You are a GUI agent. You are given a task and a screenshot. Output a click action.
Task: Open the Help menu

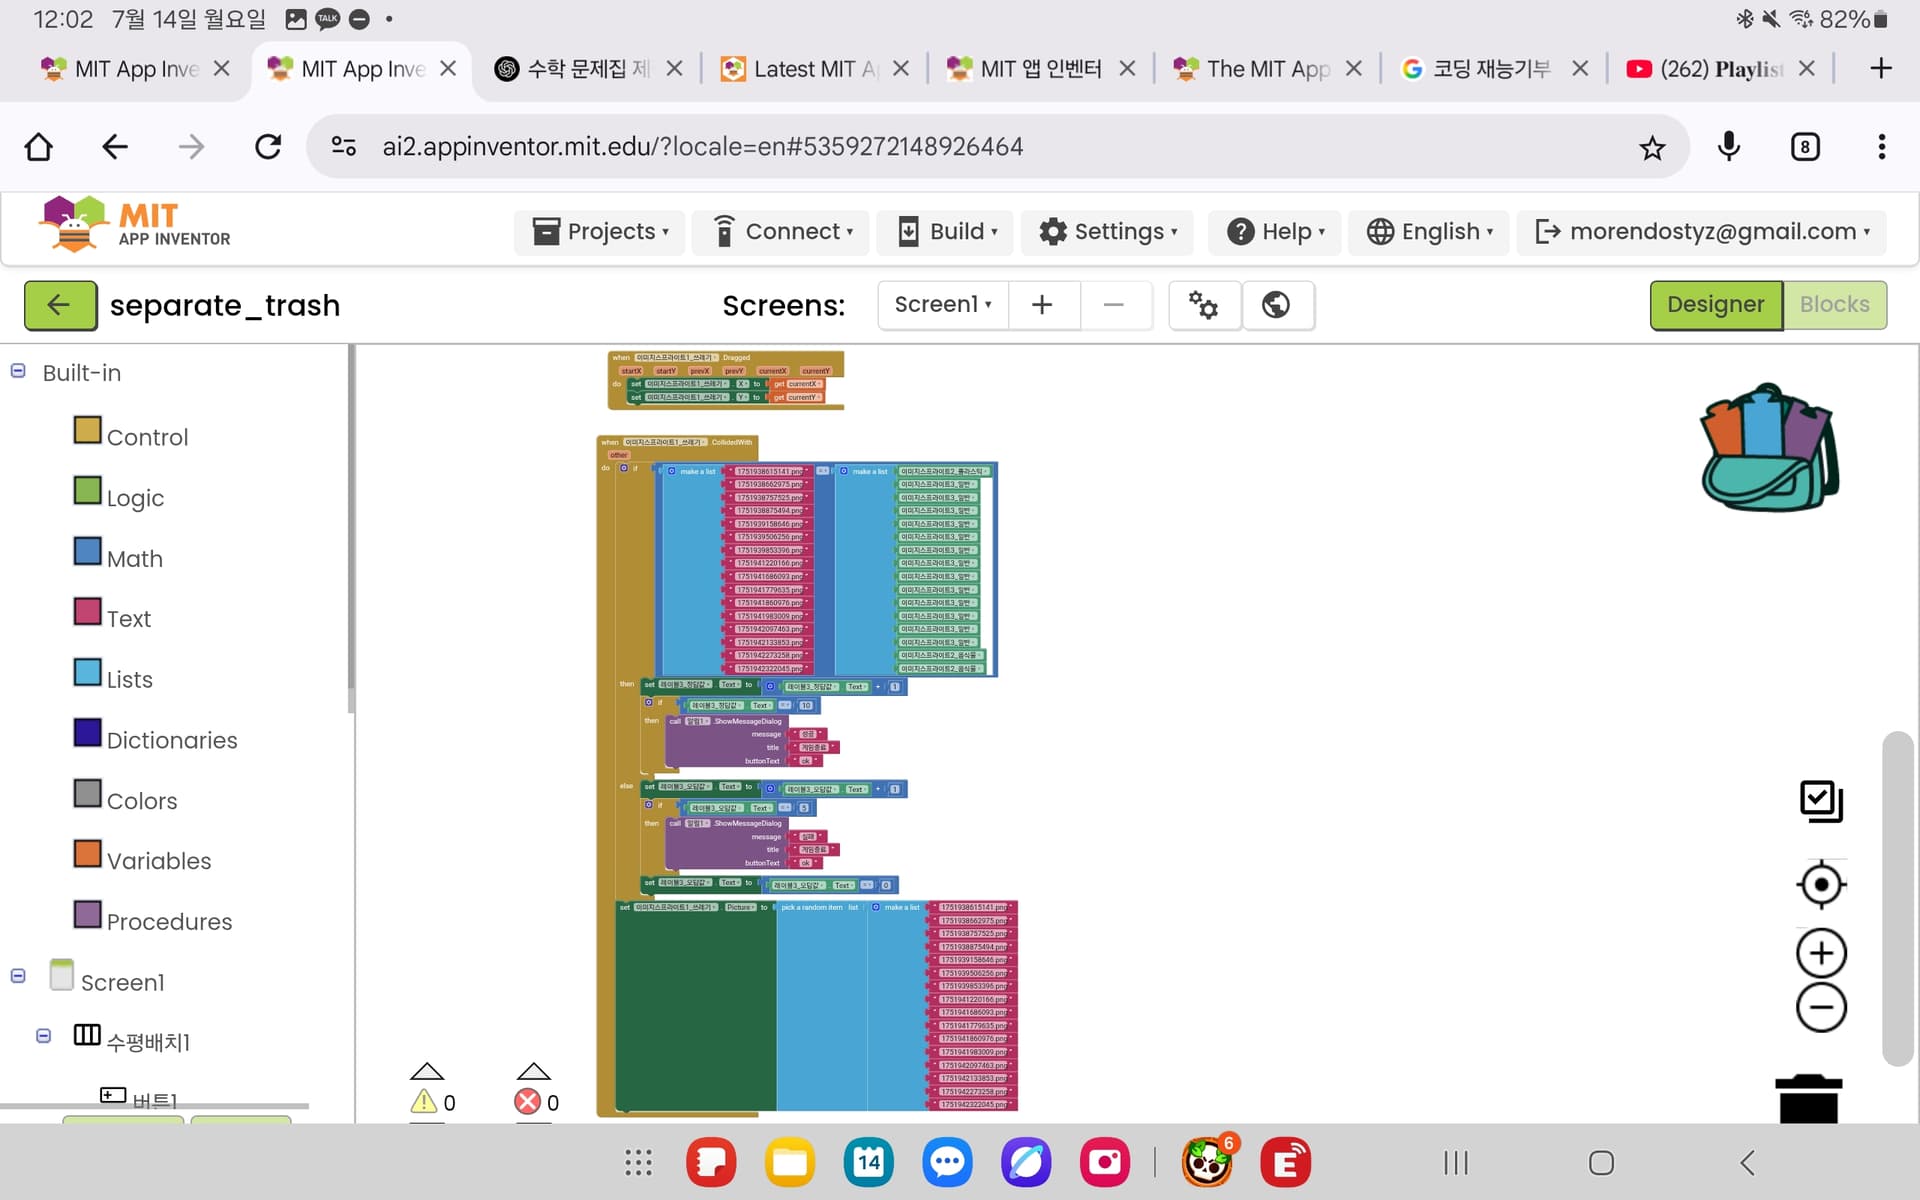1275,232
